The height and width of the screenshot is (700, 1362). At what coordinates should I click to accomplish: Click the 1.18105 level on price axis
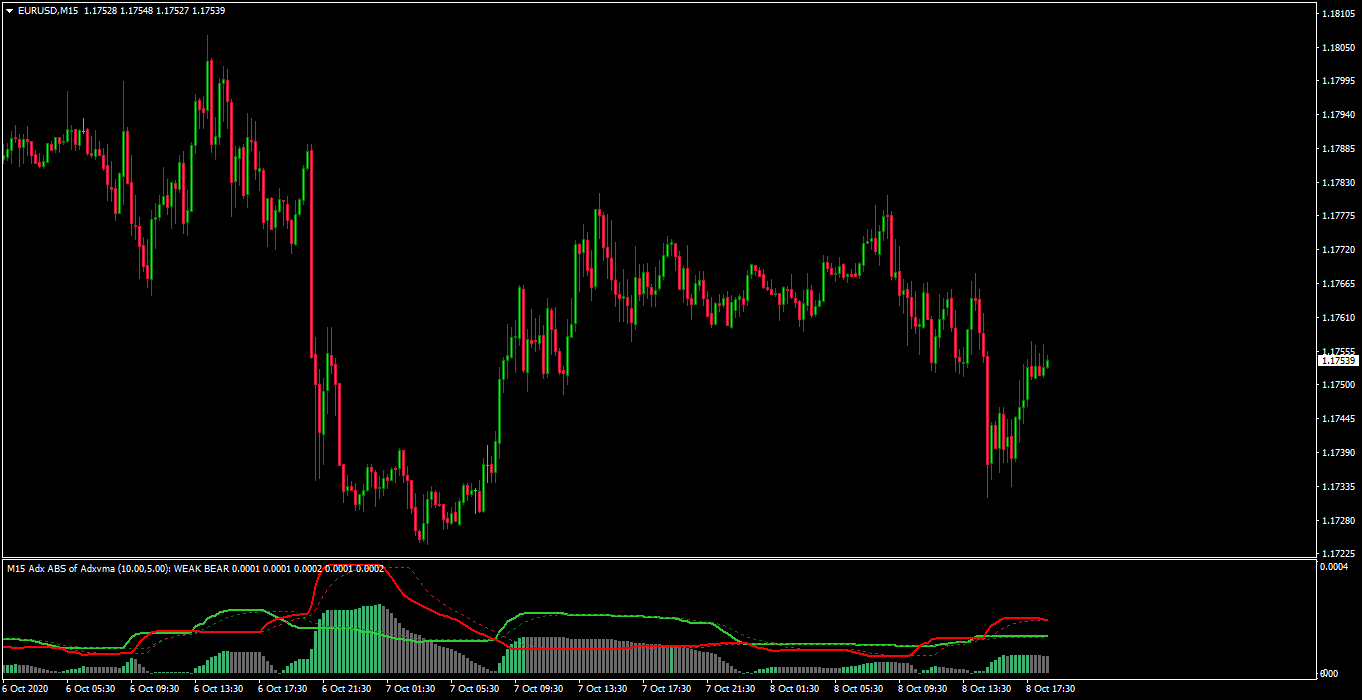(1339, 13)
